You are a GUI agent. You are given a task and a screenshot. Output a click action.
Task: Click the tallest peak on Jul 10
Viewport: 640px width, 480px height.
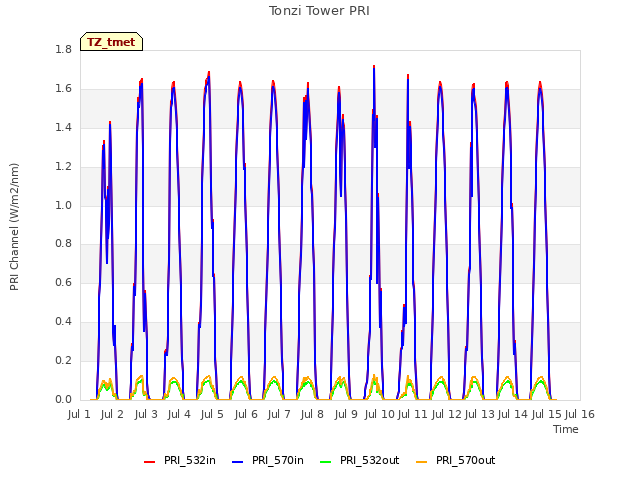374,67
